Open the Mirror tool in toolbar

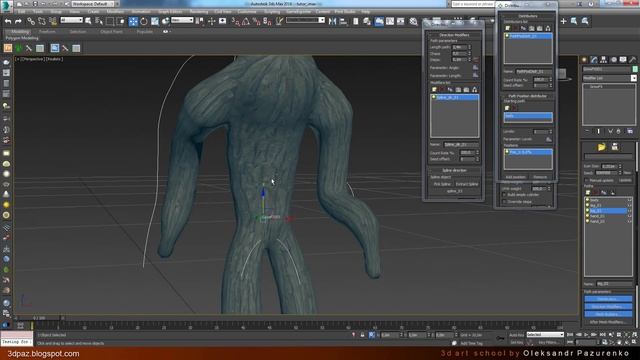pos(333,21)
